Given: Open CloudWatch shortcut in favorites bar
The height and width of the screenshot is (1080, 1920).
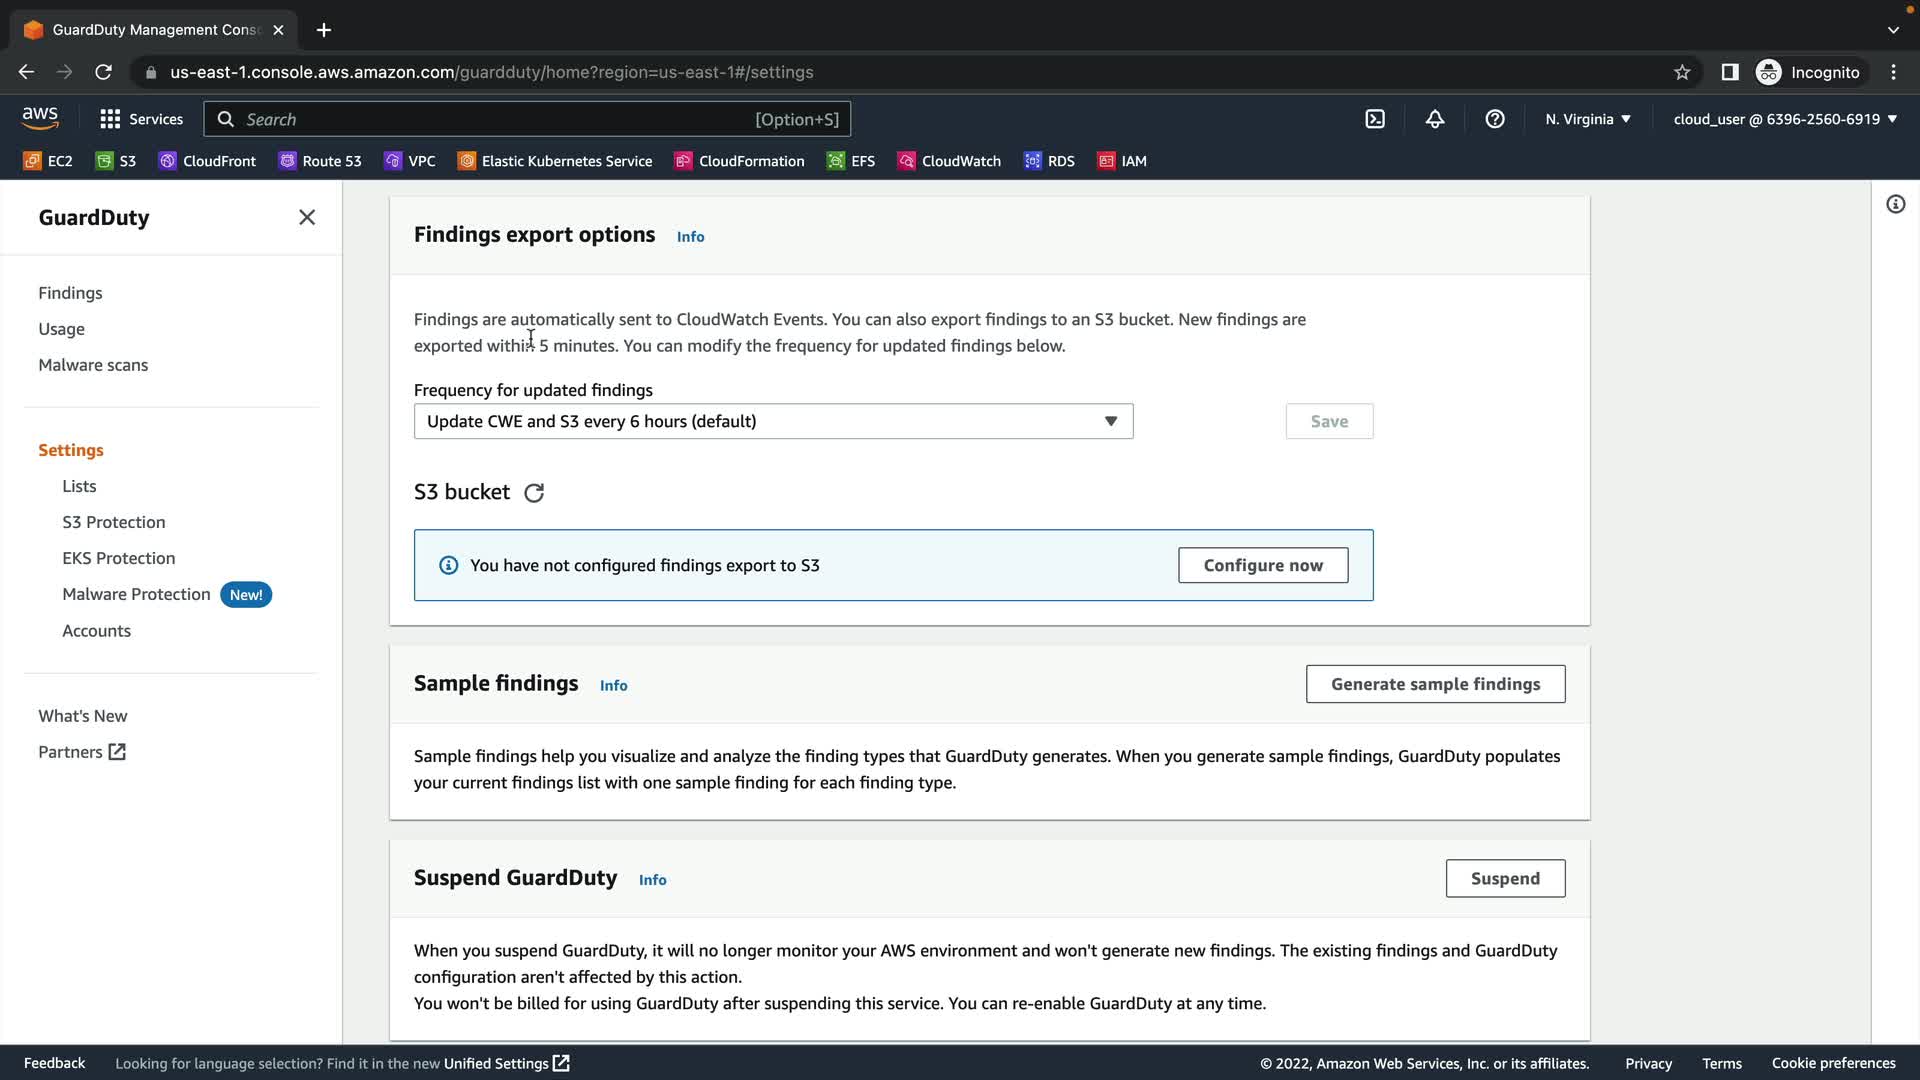Looking at the screenshot, I should [x=949, y=161].
